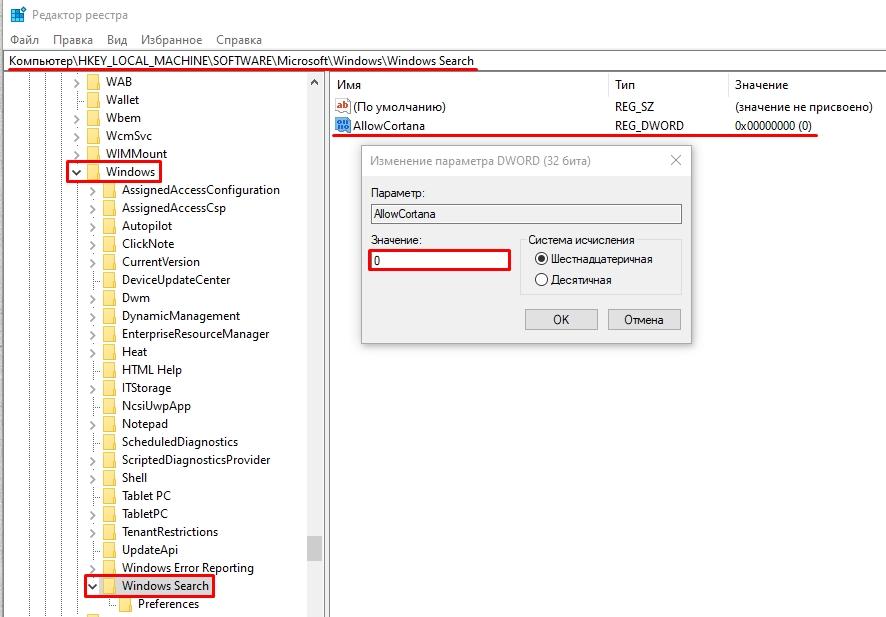886x617 pixels.
Task: Click the Registry Editor app icon in title bar
Action: 18,14
